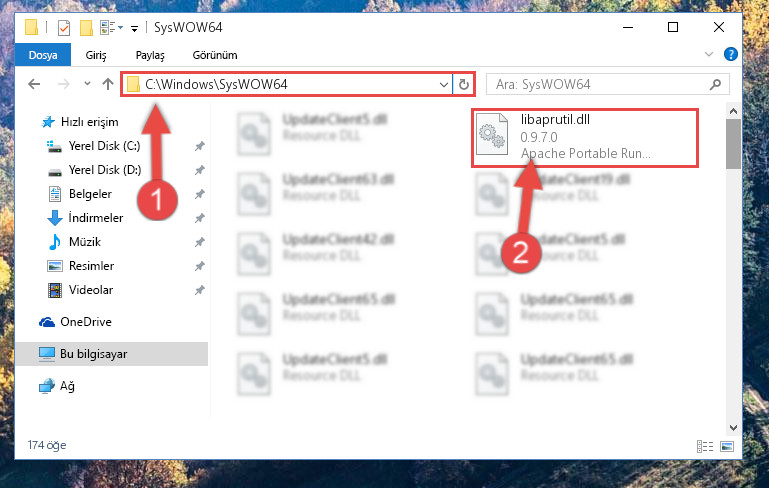Expand the address bar history dropdown

(x=443, y=84)
